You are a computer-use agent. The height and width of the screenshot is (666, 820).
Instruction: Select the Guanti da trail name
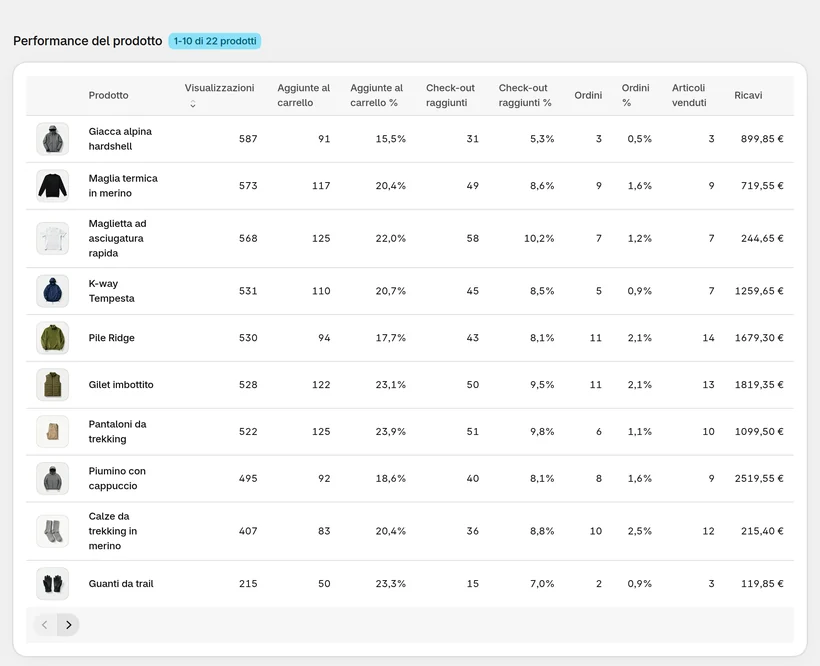click(x=121, y=584)
